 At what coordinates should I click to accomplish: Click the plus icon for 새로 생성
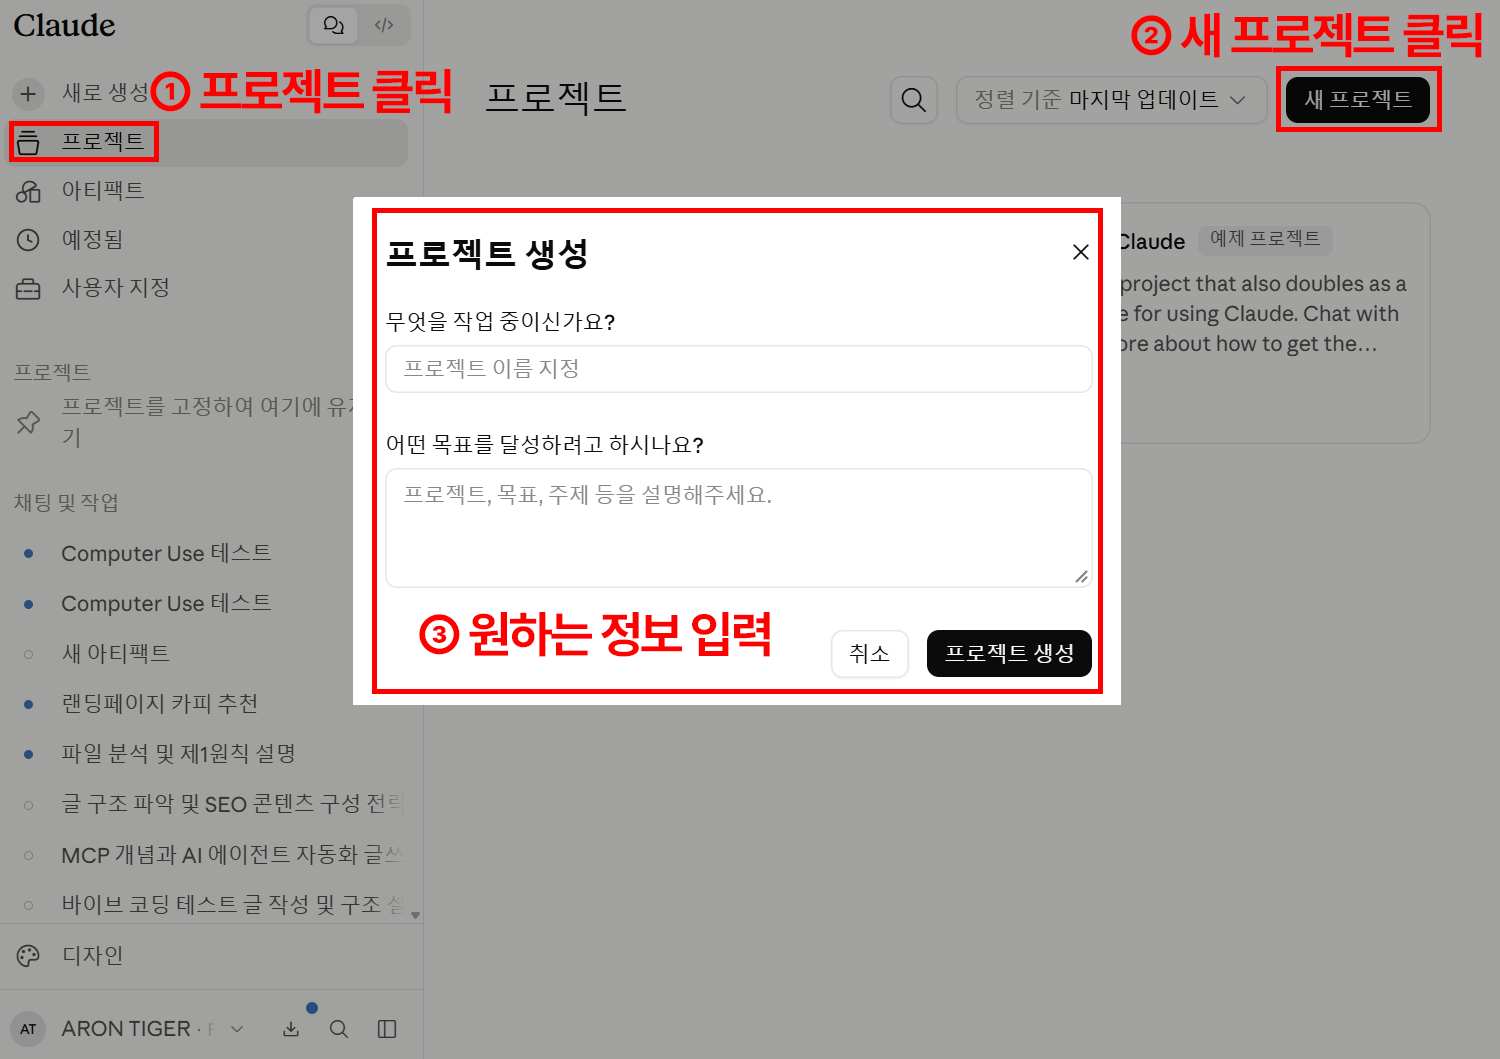(x=28, y=94)
